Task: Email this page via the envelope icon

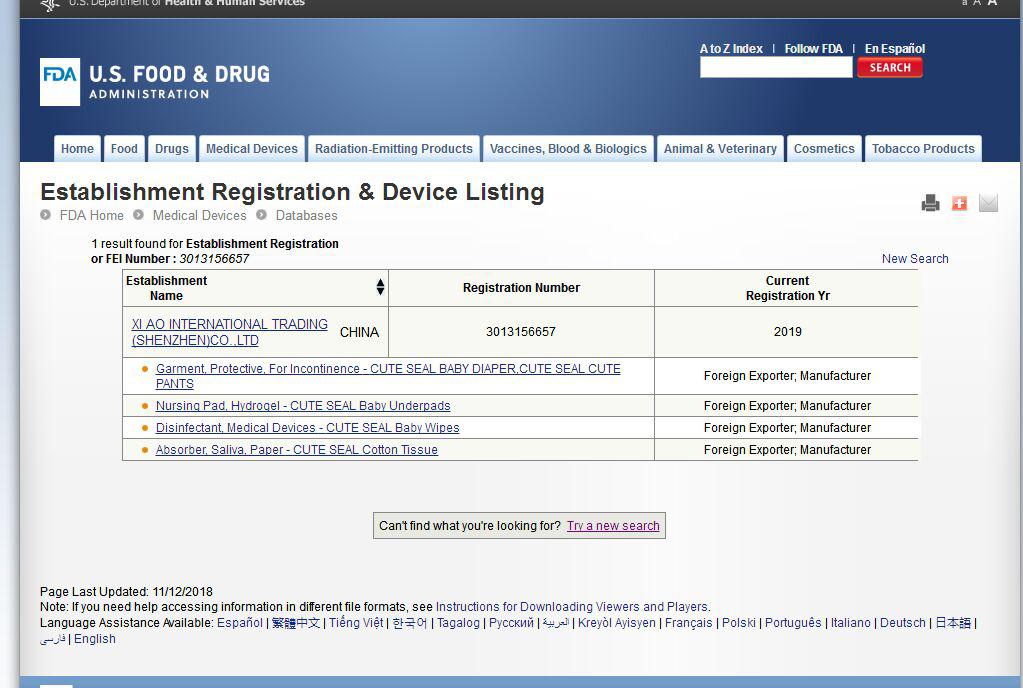Action: tap(988, 203)
